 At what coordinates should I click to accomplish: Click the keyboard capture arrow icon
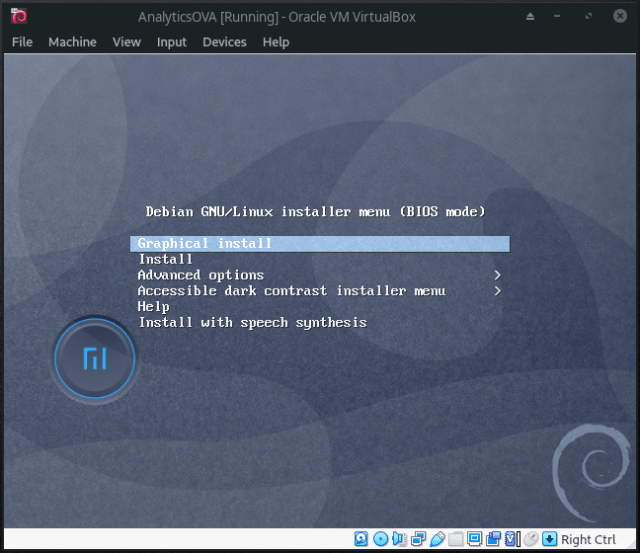coord(549,539)
